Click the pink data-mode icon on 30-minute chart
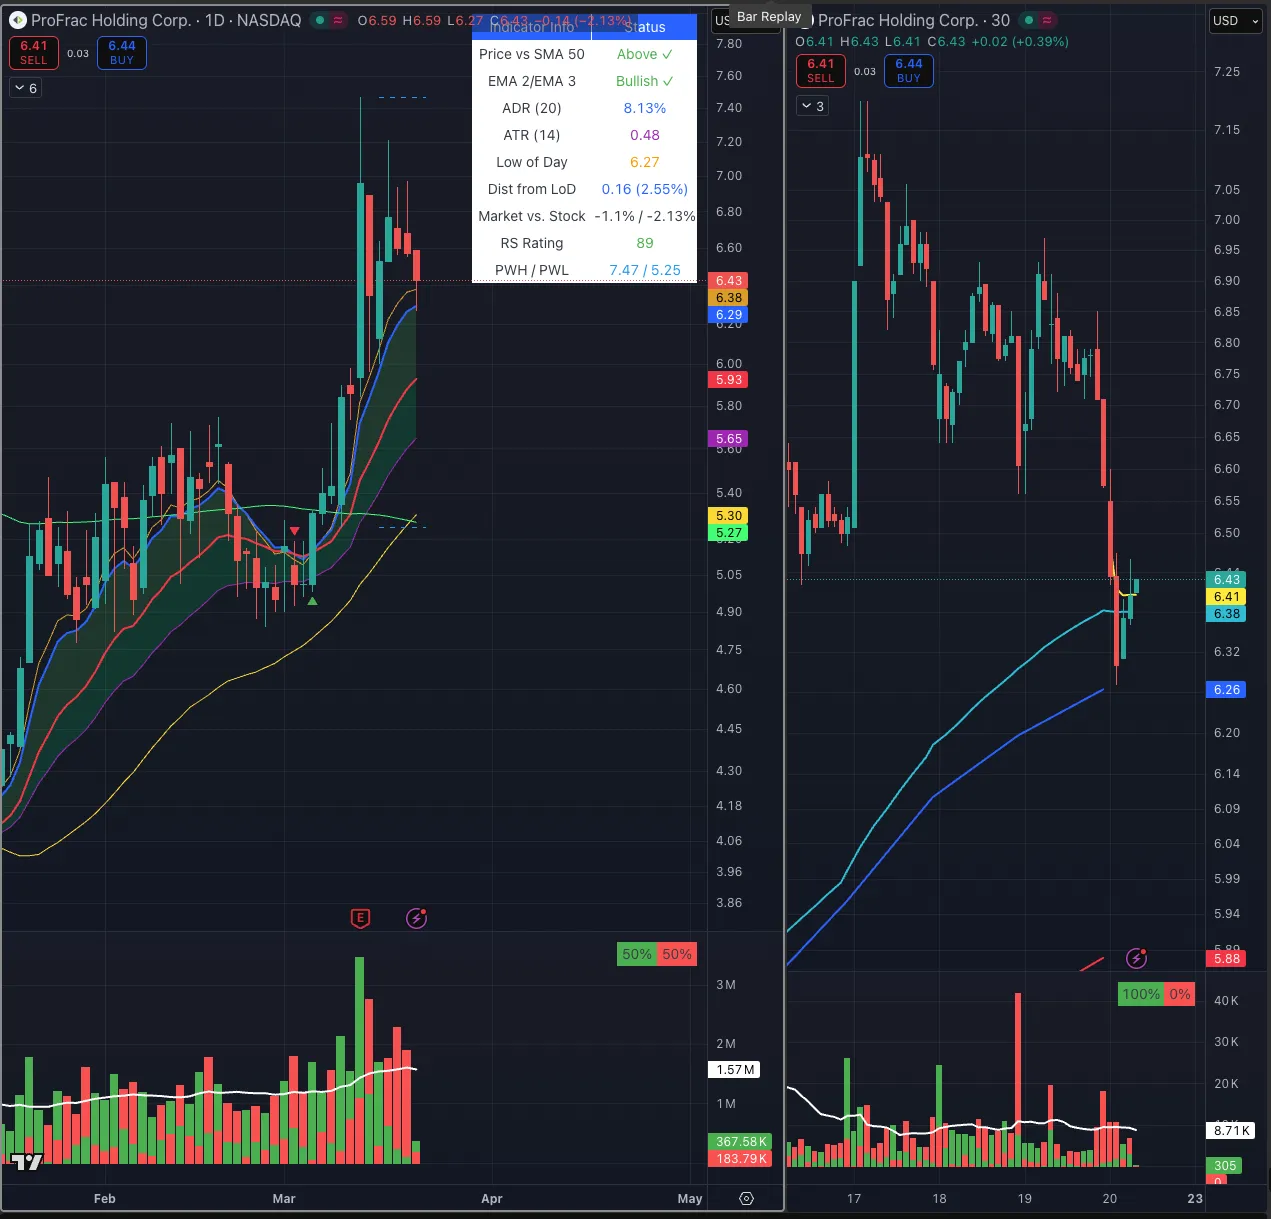This screenshot has height=1219, width=1271. pos(1047,20)
